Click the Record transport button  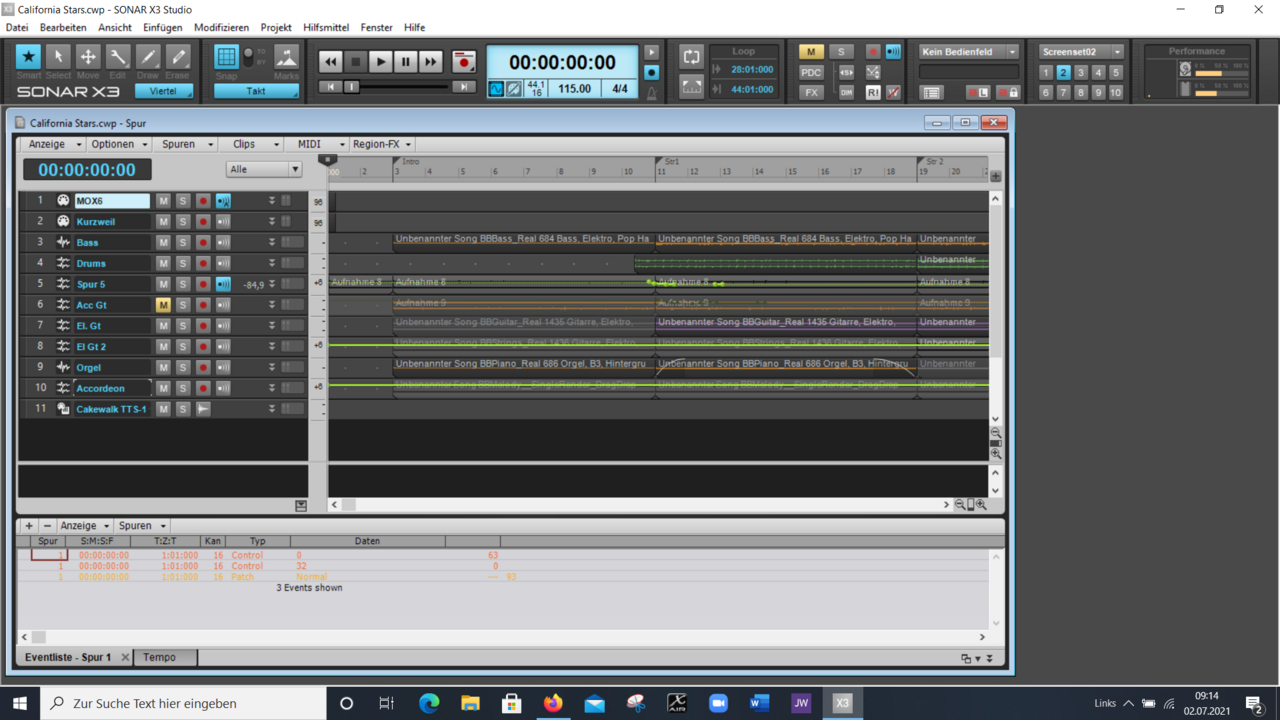tap(463, 62)
